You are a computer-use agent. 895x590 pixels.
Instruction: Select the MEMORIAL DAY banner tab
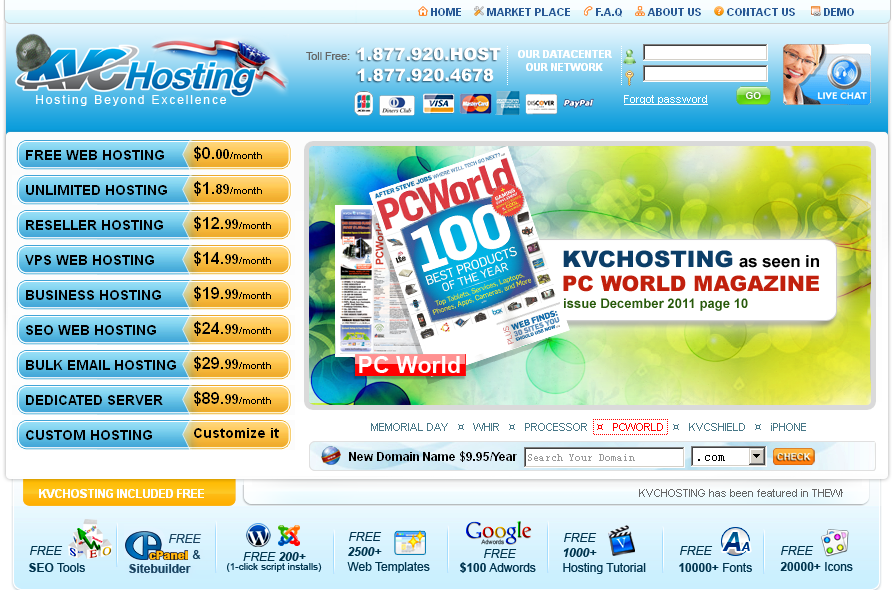pos(409,427)
